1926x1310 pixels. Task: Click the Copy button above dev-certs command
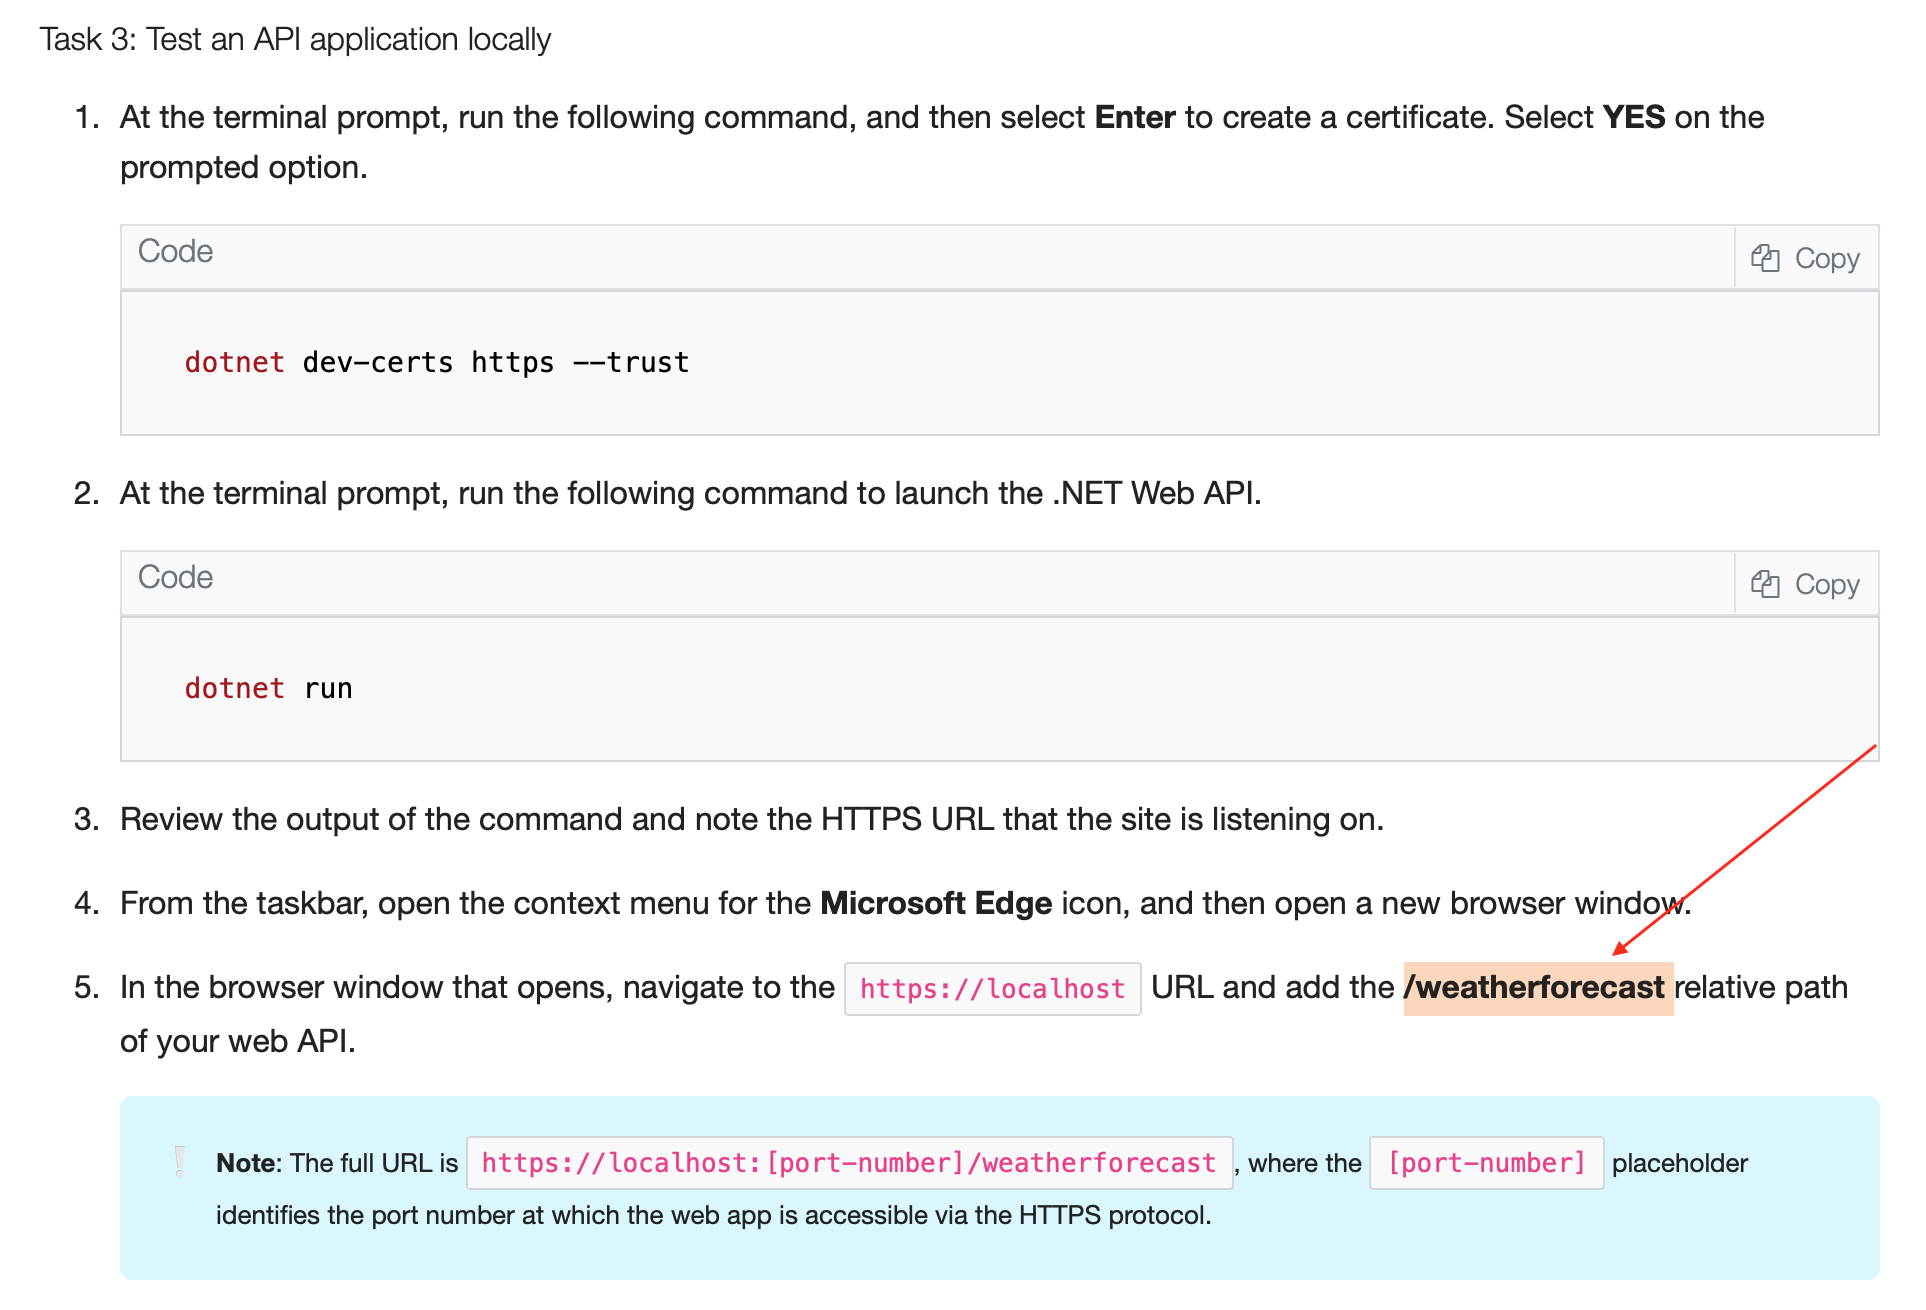(1805, 257)
